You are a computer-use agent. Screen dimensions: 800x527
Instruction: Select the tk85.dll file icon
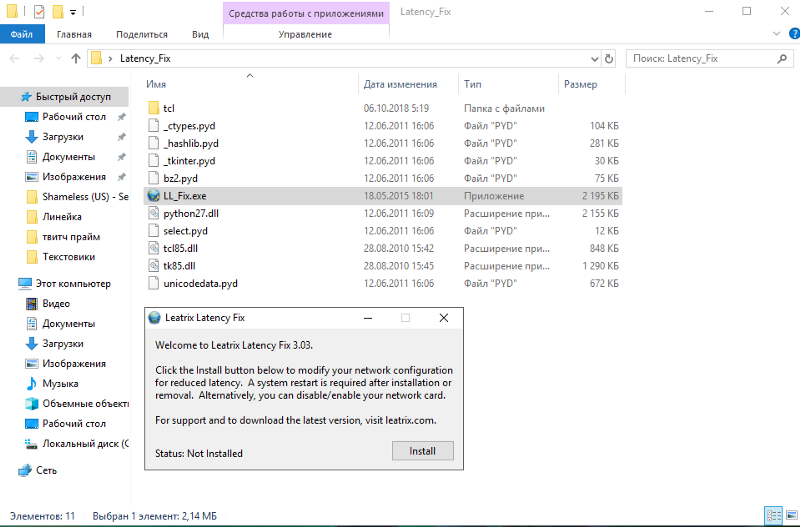(154, 266)
